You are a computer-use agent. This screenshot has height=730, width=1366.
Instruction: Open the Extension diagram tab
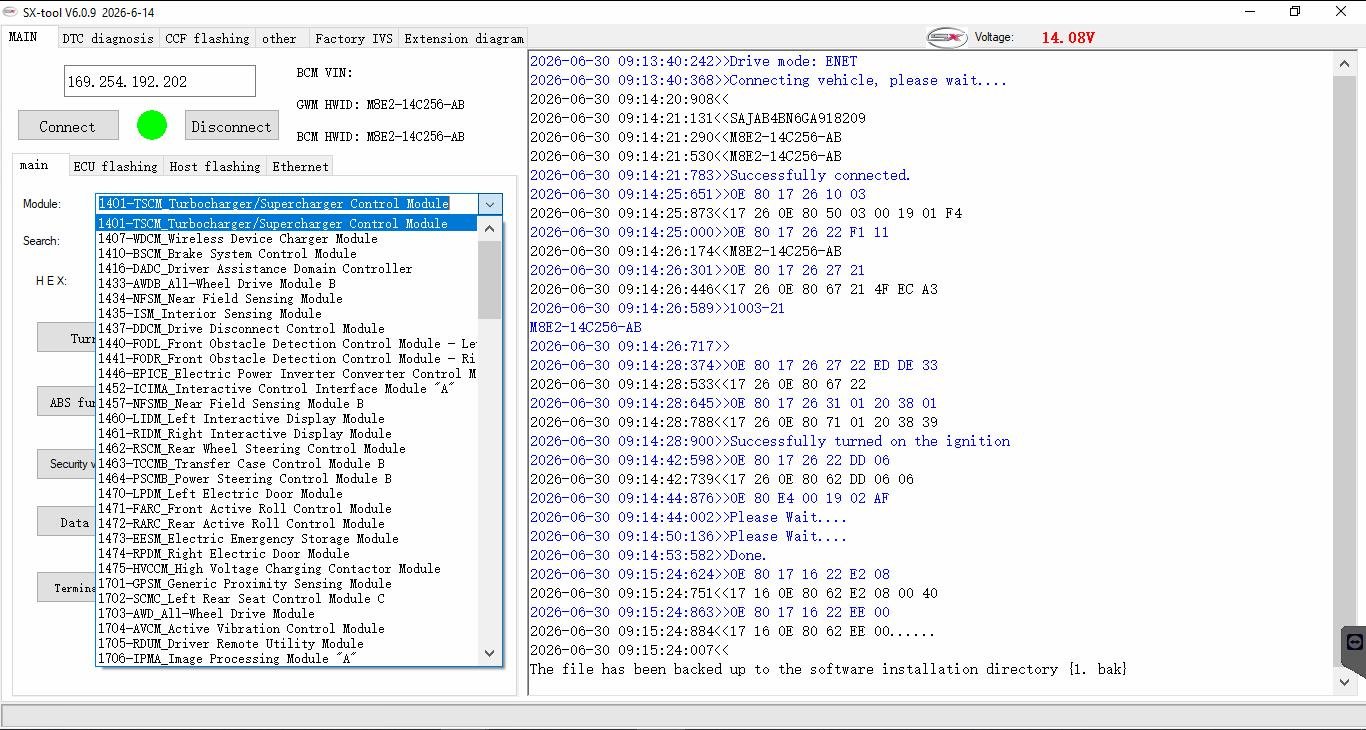(x=463, y=38)
